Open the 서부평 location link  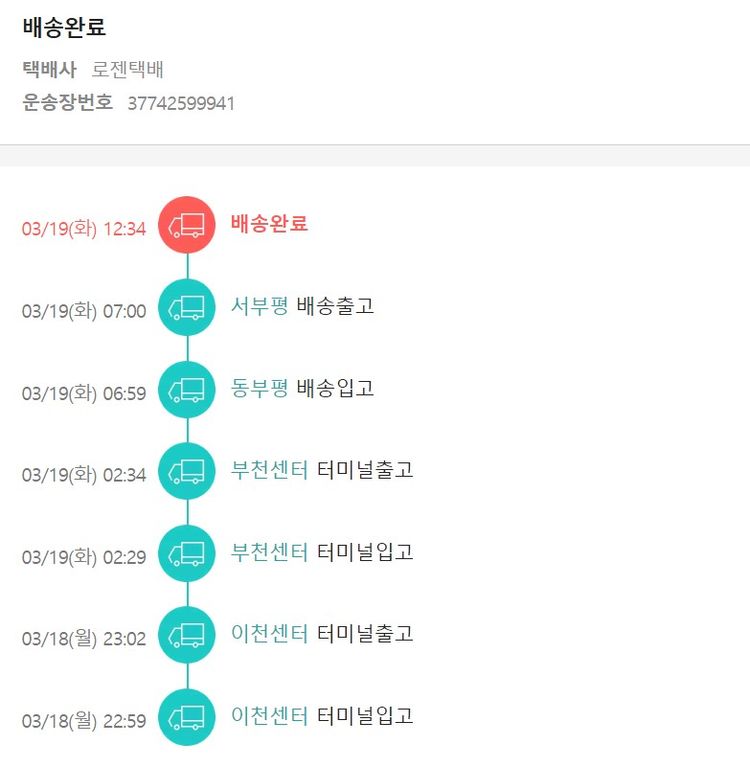click(x=259, y=306)
